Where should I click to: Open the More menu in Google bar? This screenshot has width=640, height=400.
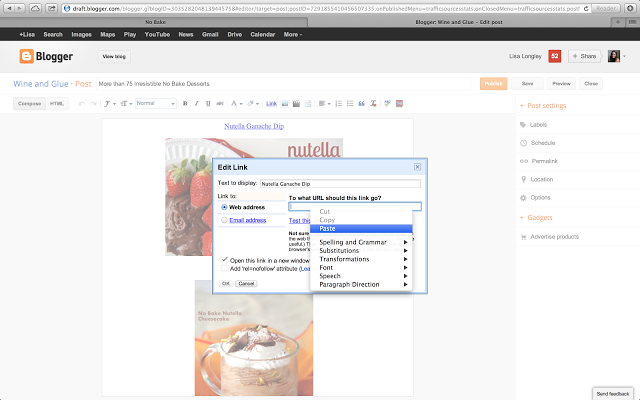[293, 35]
